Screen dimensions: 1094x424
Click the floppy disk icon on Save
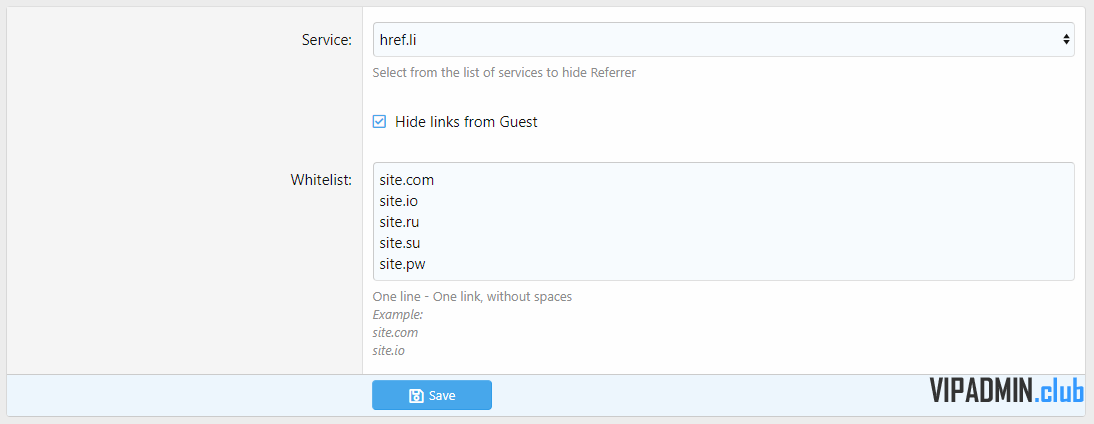coord(416,396)
